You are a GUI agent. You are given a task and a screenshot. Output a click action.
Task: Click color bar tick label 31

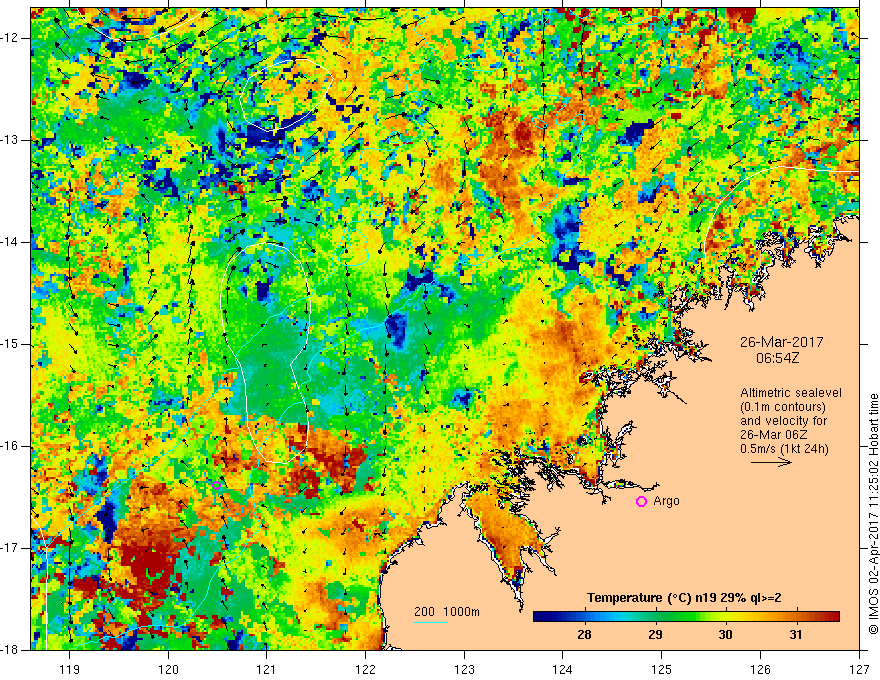[x=795, y=635]
